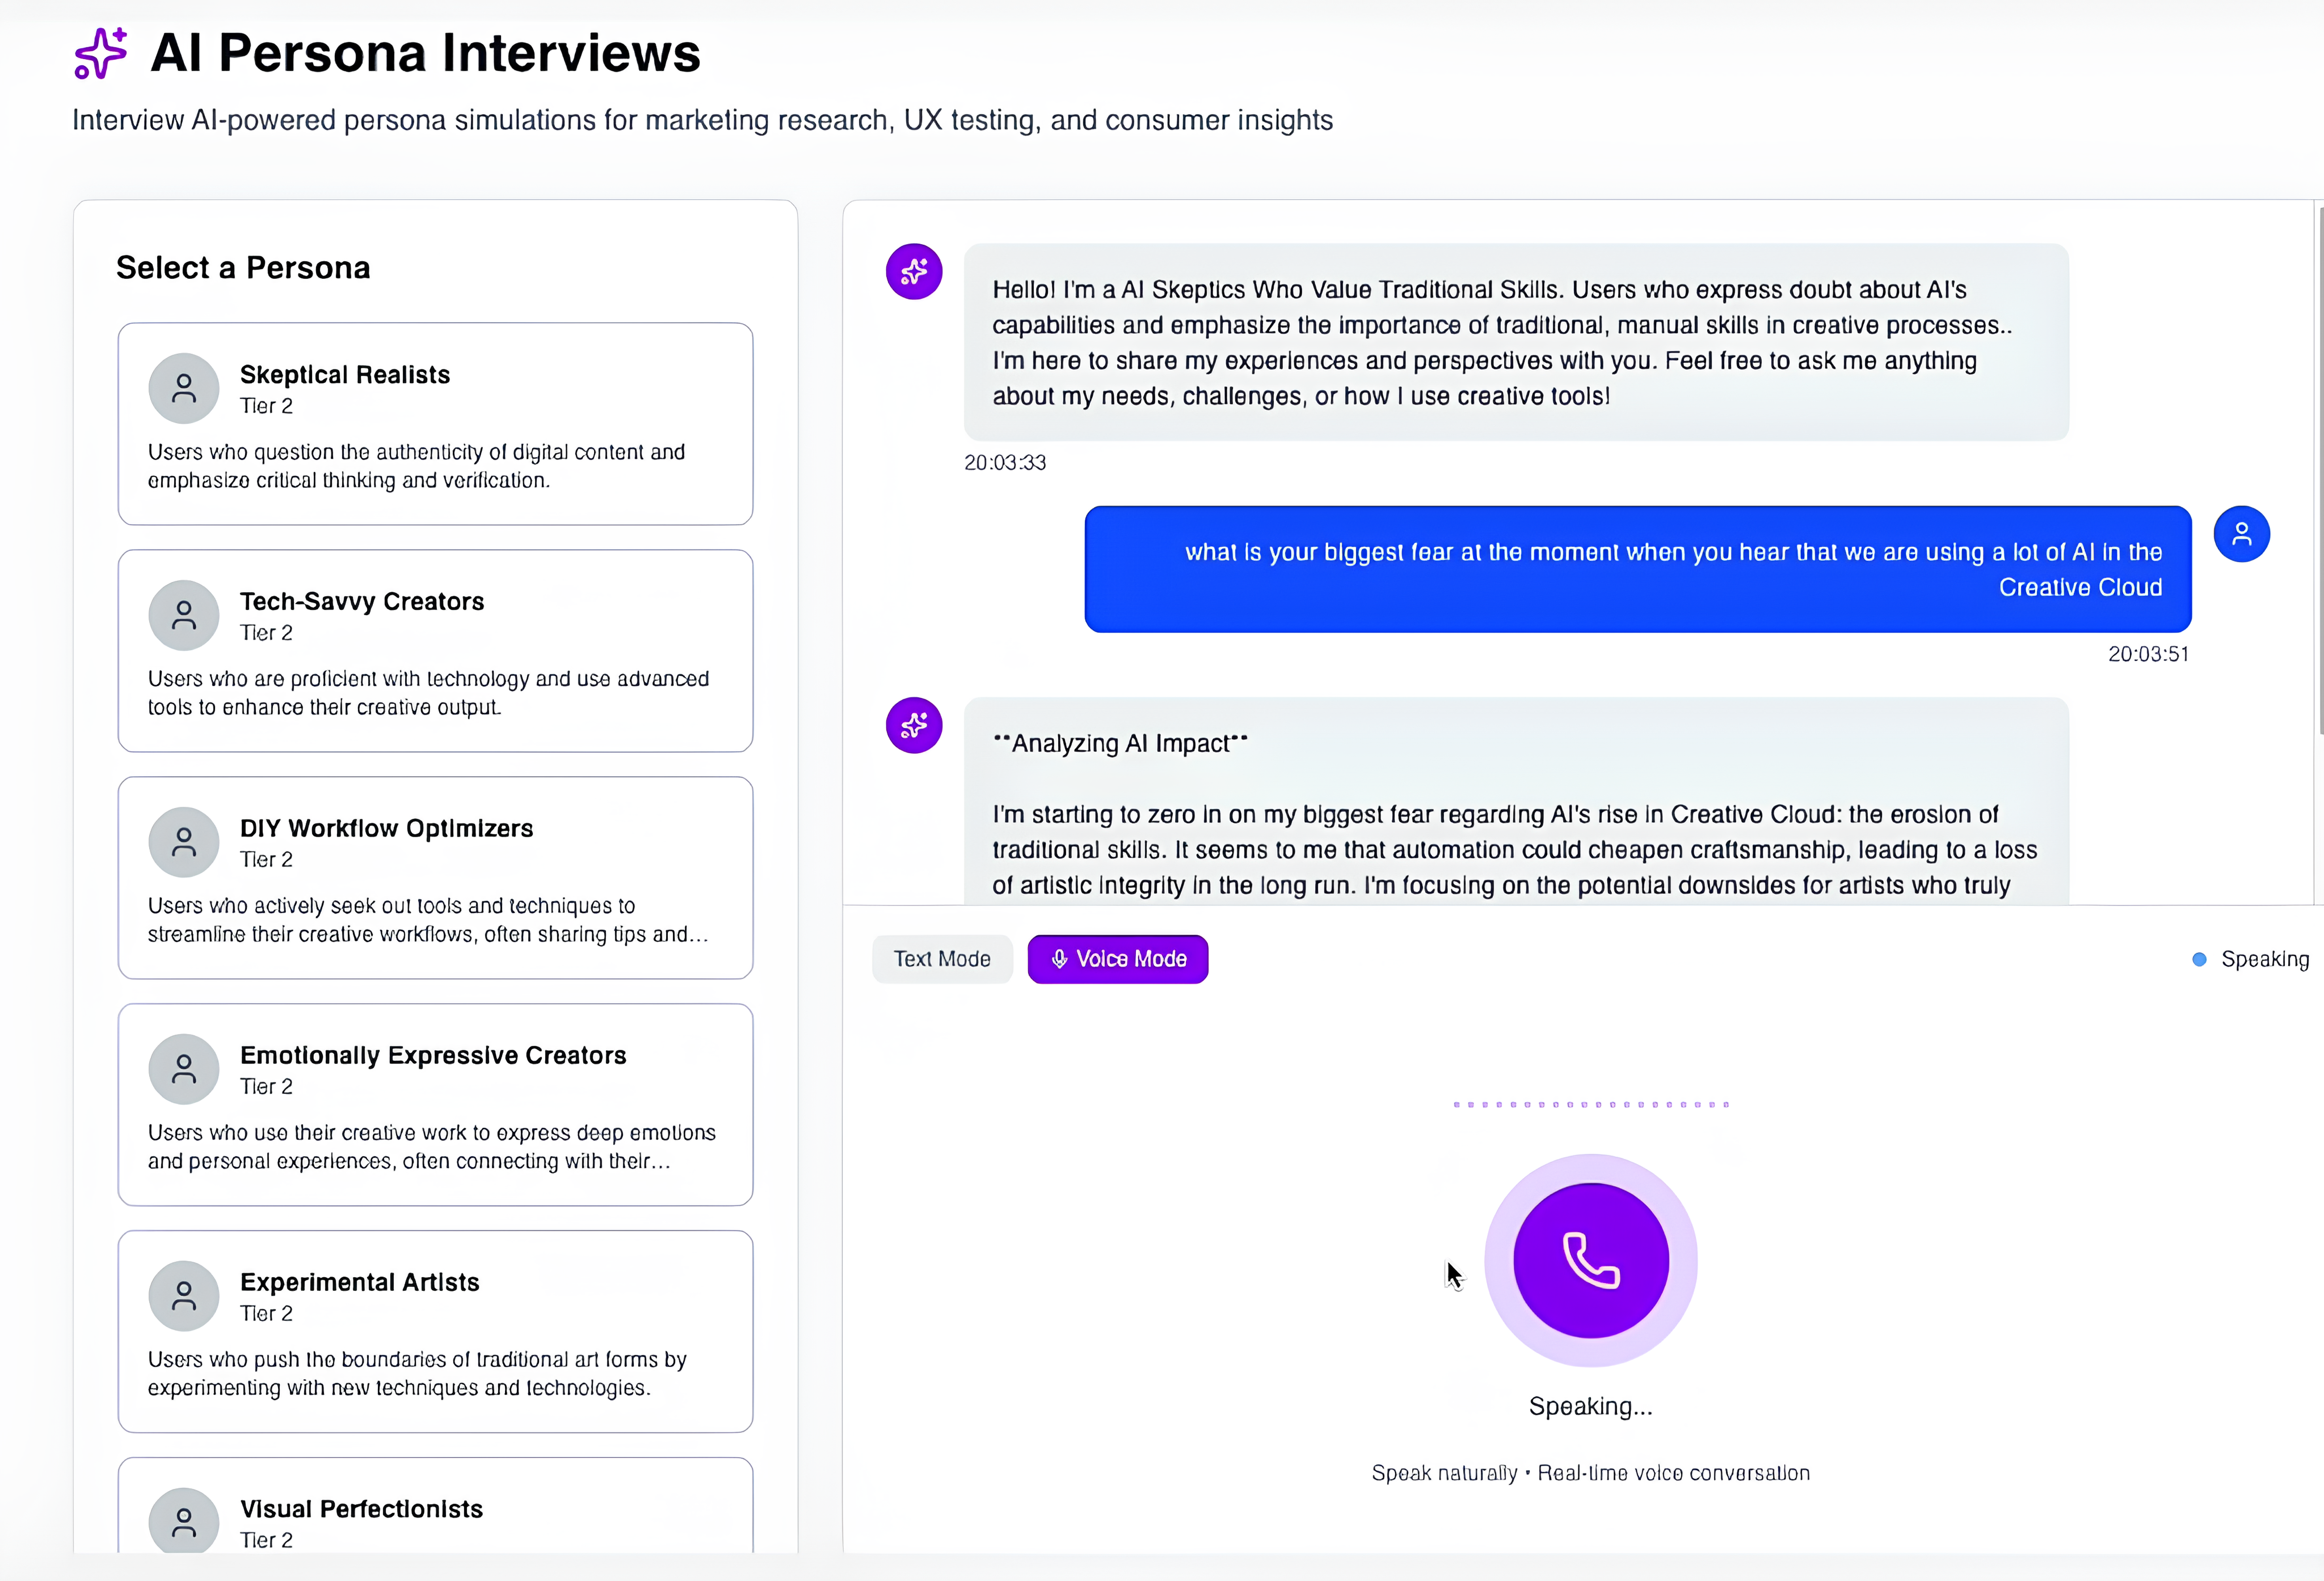The width and height of the screenshot is (2324, 1581).
Task: Click the Tech-Savvy Creators avatar icon
Action: (184, 615)
